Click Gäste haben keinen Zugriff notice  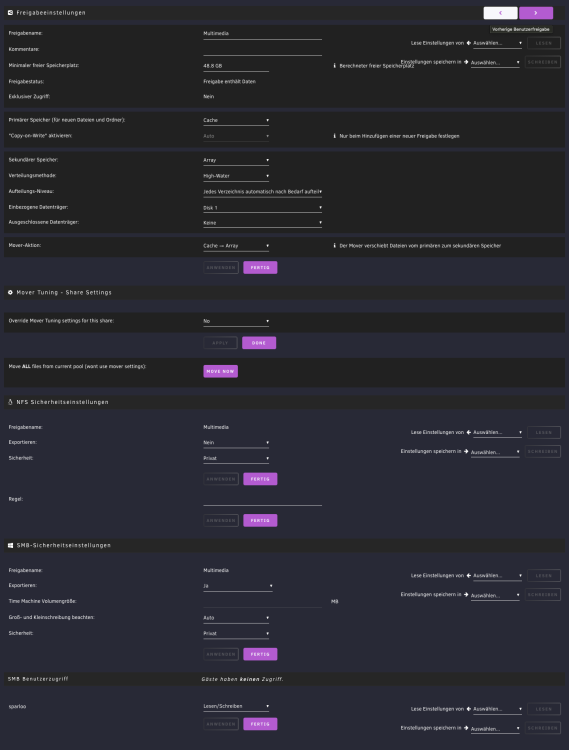(242, 679)
